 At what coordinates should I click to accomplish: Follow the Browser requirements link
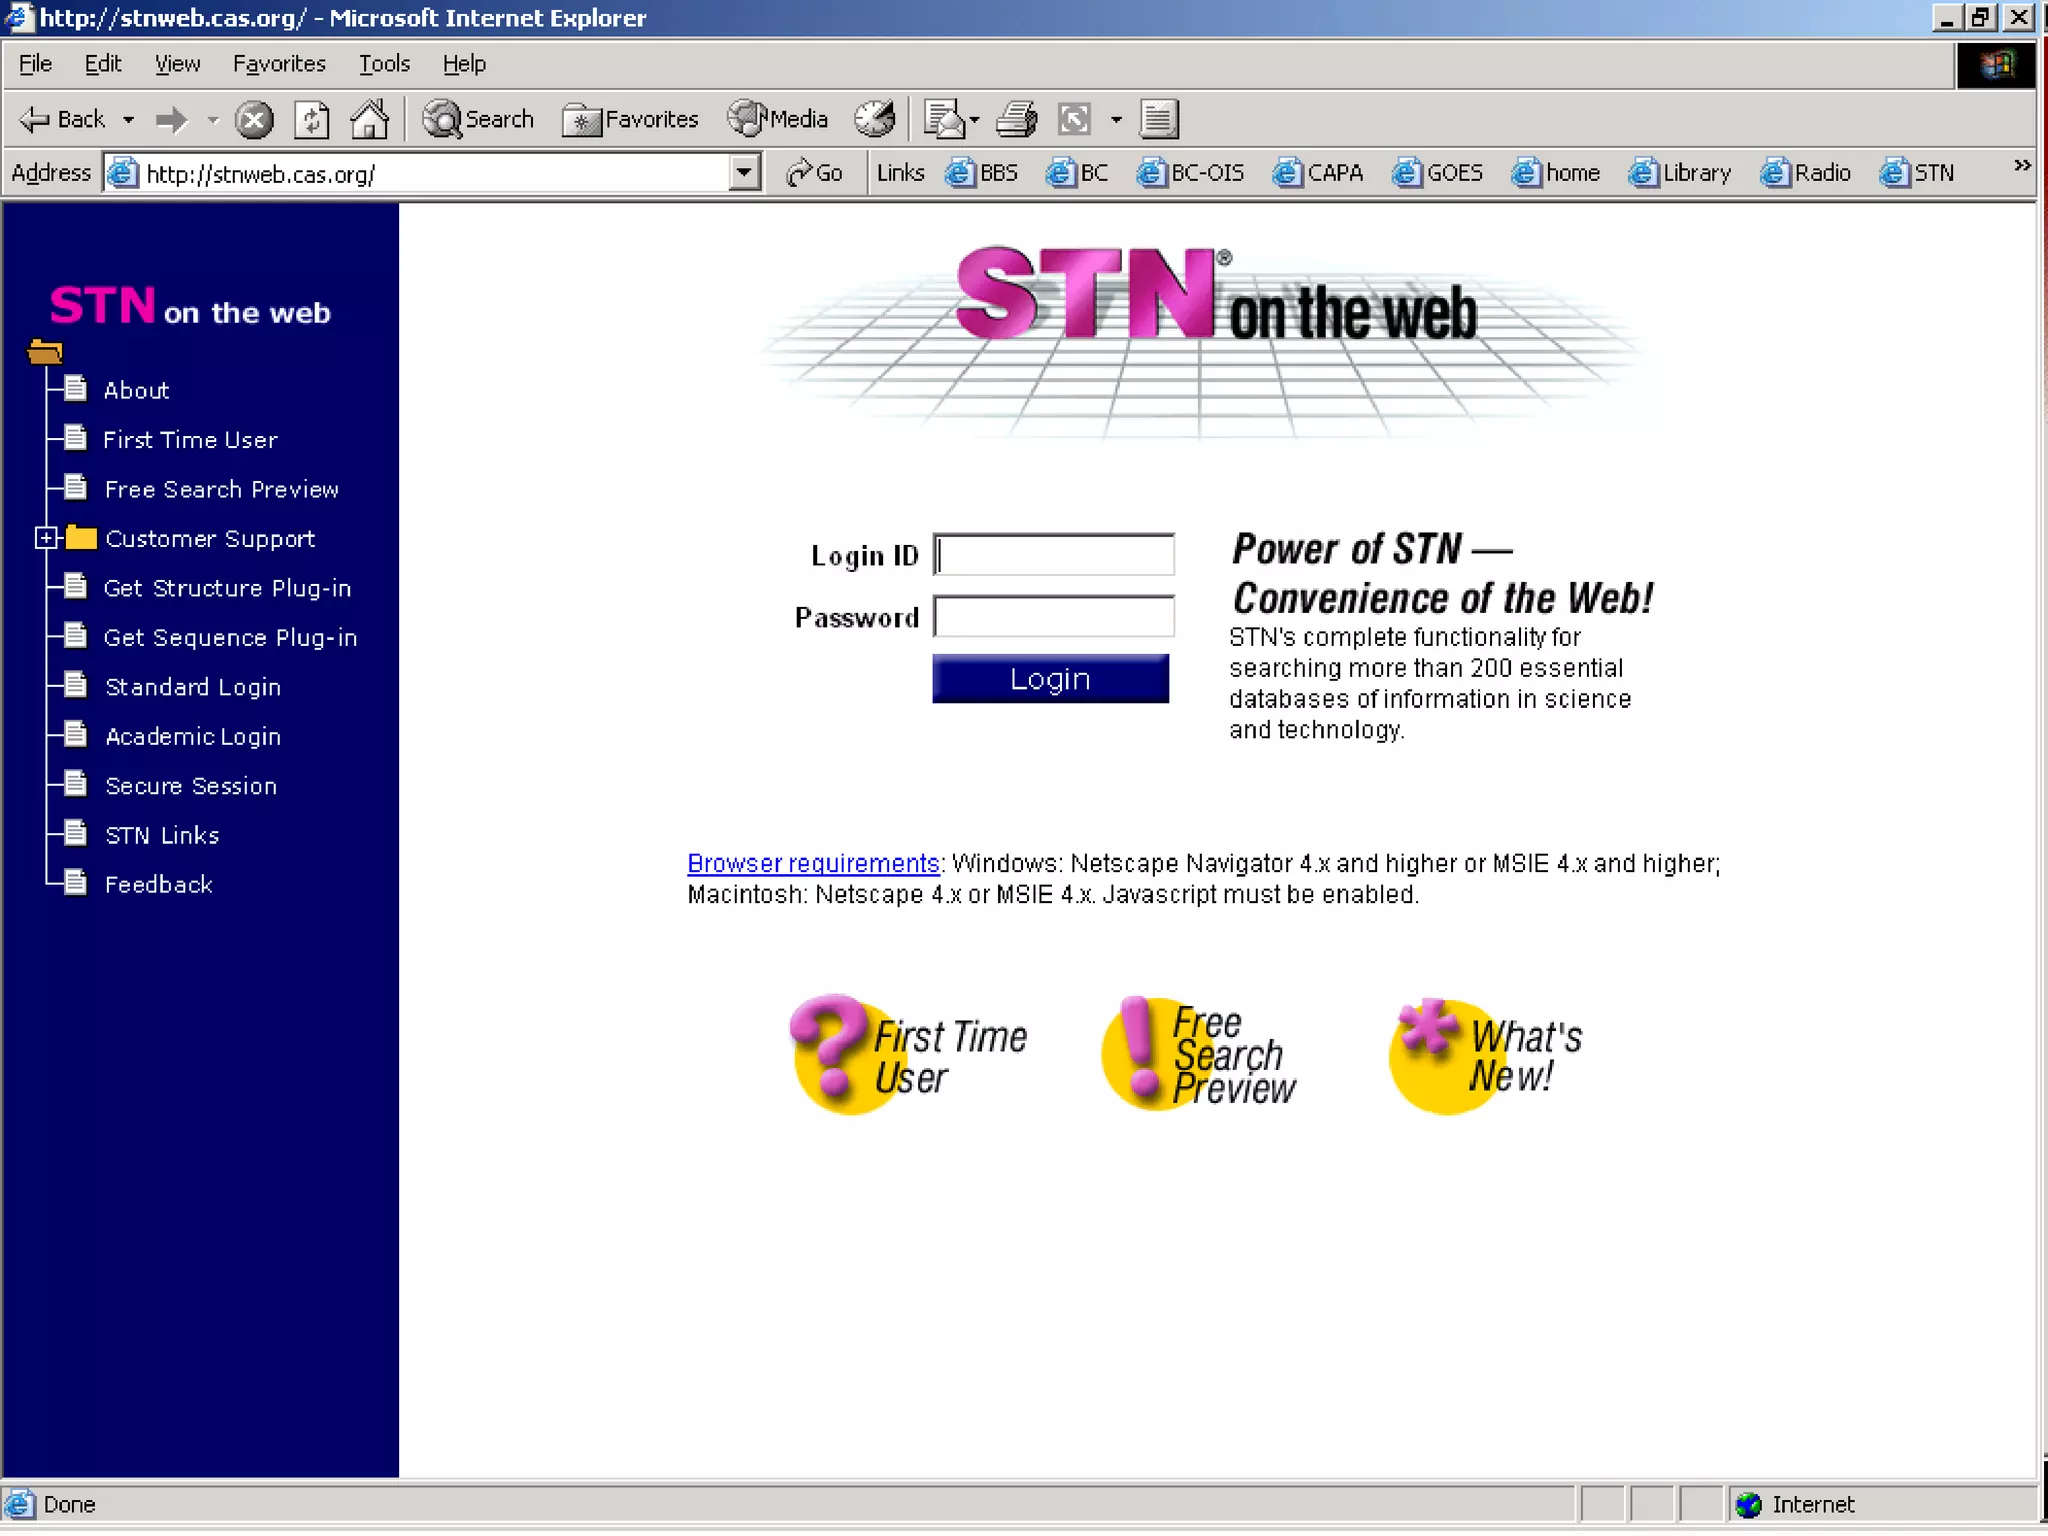click(x=813, y=863)
